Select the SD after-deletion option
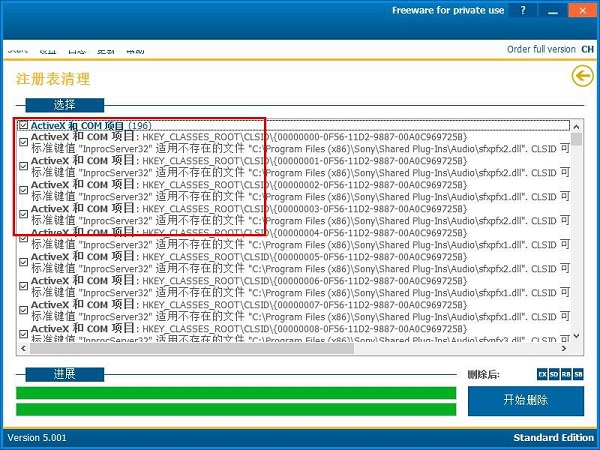This screenshot has height=450, width=600. point(554,374)
